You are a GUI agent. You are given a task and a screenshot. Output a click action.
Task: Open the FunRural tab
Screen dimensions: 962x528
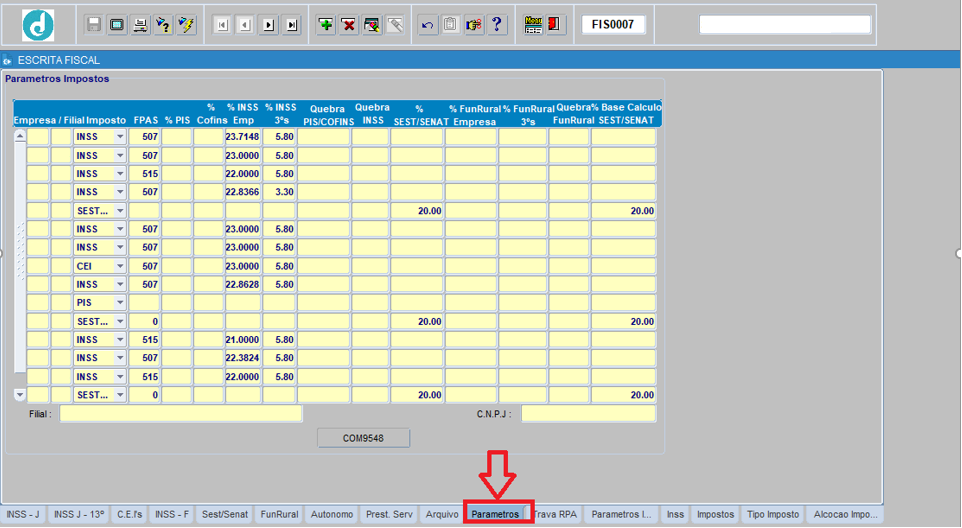tap(279, 515)
